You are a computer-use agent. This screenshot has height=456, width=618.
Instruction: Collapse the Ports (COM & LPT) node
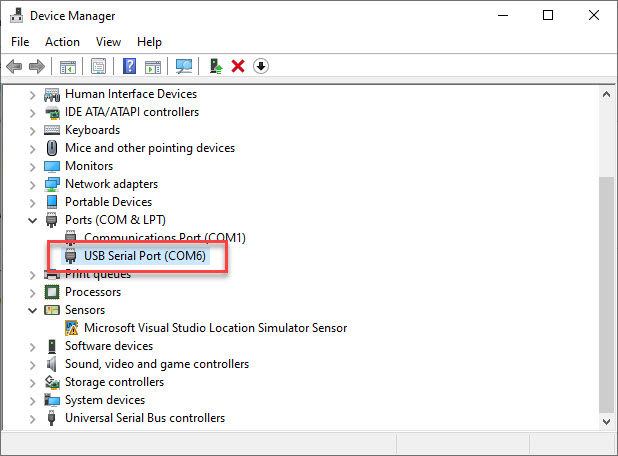(33, 220)
